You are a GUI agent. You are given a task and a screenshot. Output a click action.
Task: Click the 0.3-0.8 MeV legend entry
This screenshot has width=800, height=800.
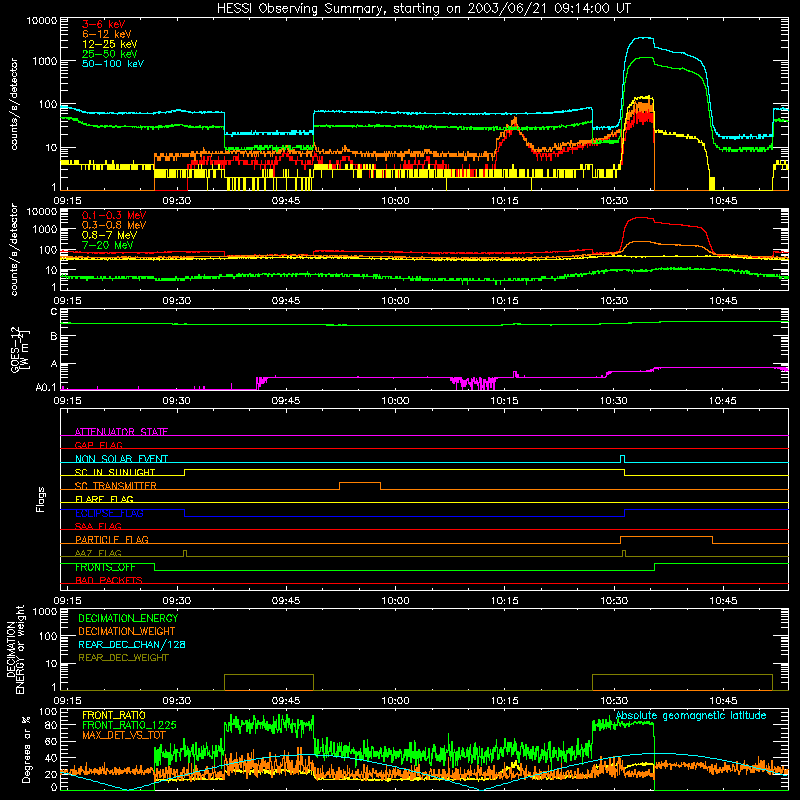(x=114, y=225)
